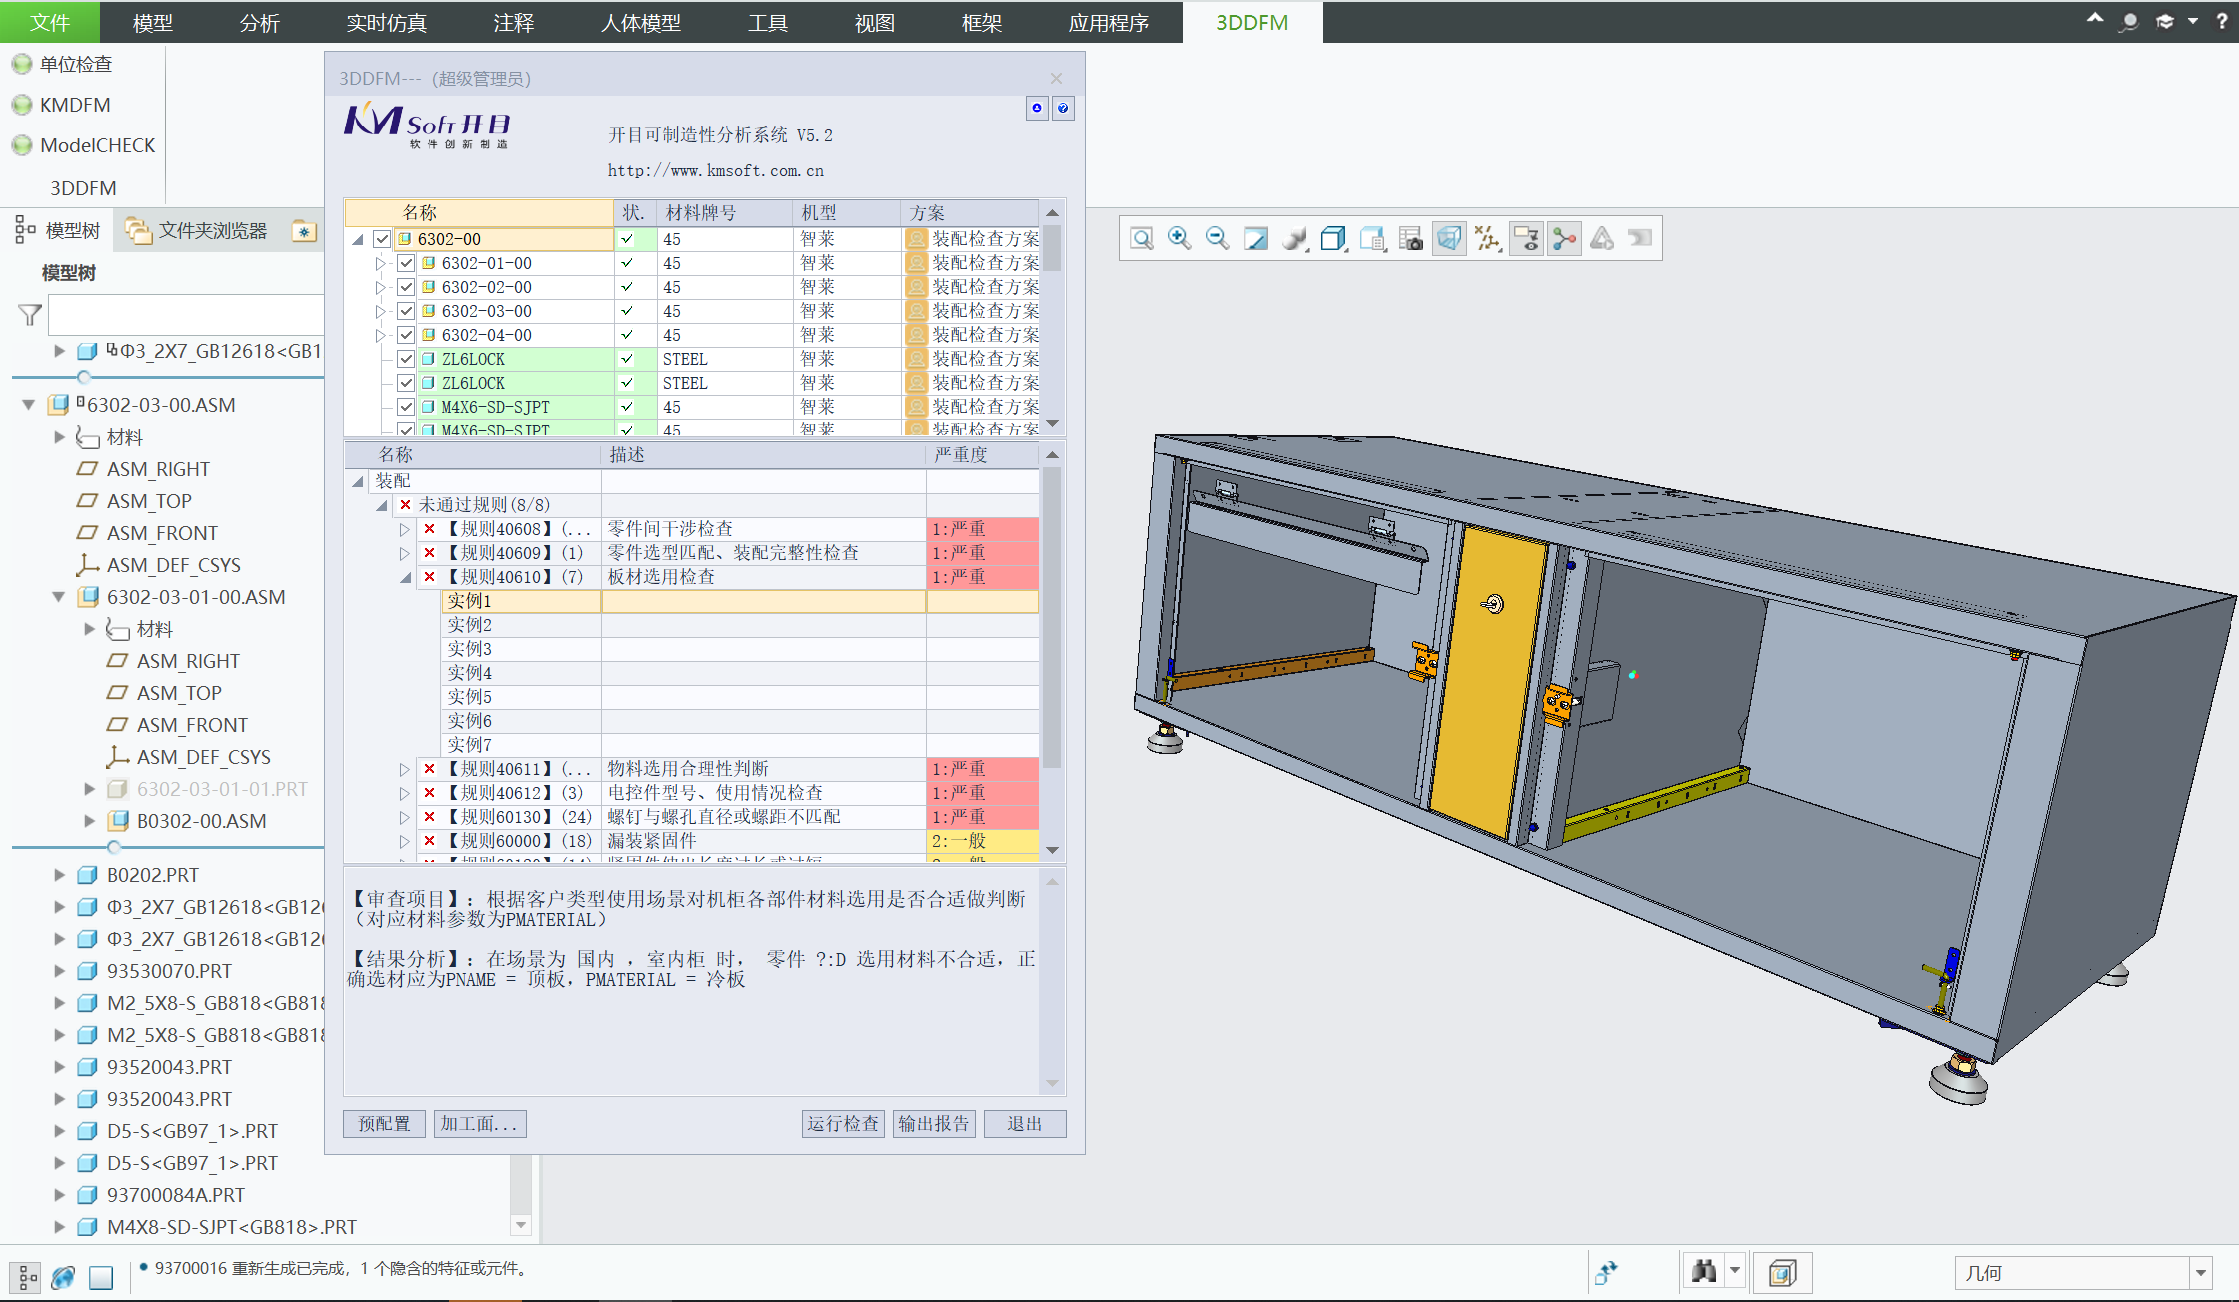Viewport: 2239px width, 1302px height.
Task: Uncheck the ZL6LOCK first row checkbox
Action: (406, 359)
